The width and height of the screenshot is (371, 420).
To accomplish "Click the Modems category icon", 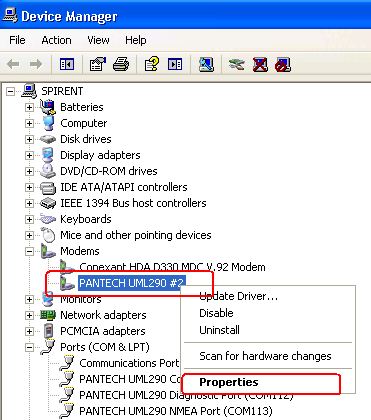I will 48,251.
